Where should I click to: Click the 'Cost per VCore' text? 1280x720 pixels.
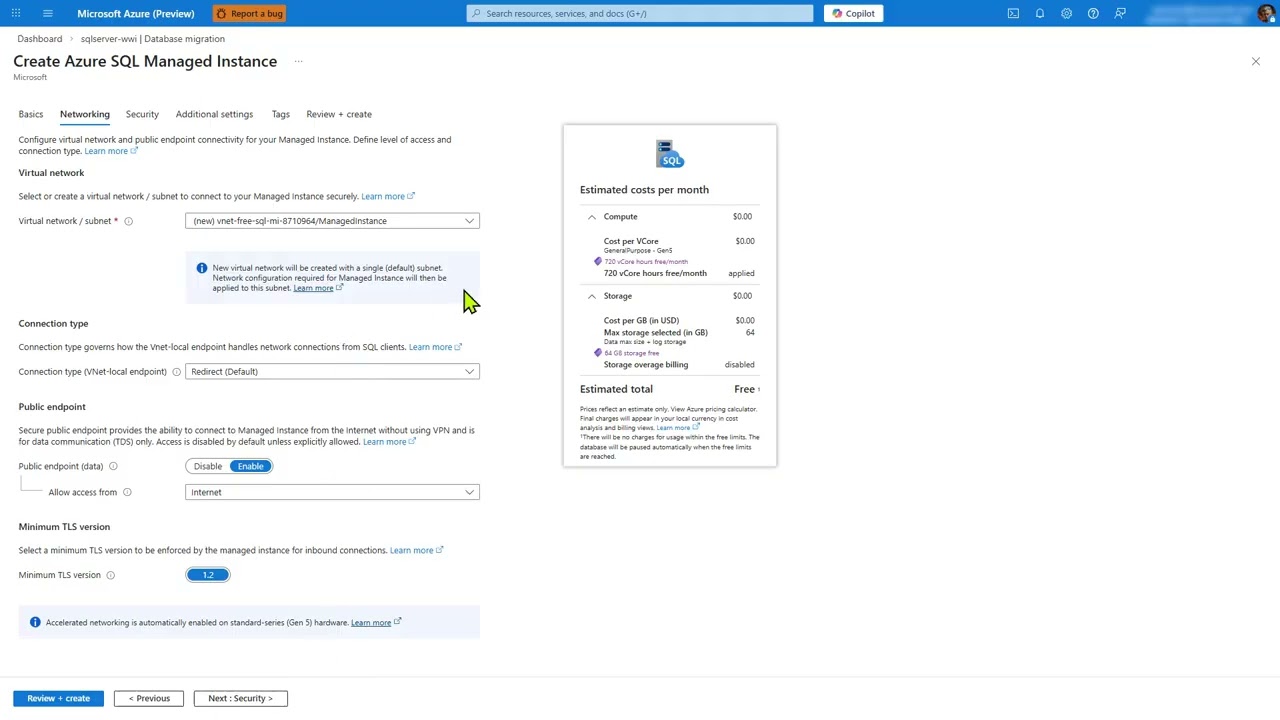click(x=631, y=241)
